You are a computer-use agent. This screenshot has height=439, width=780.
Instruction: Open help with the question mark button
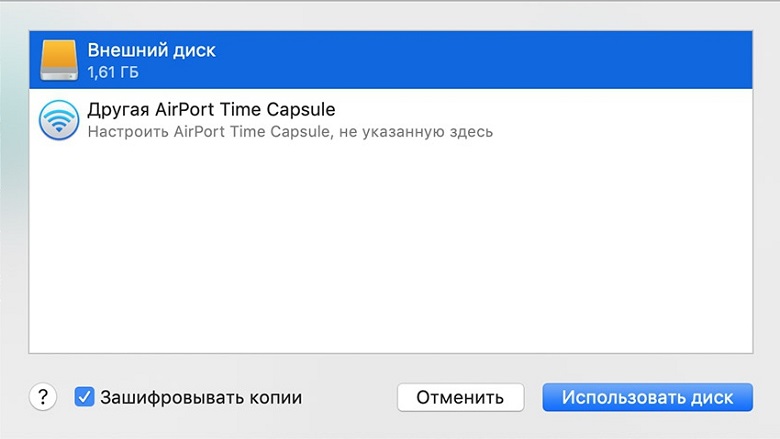[43, 397]
